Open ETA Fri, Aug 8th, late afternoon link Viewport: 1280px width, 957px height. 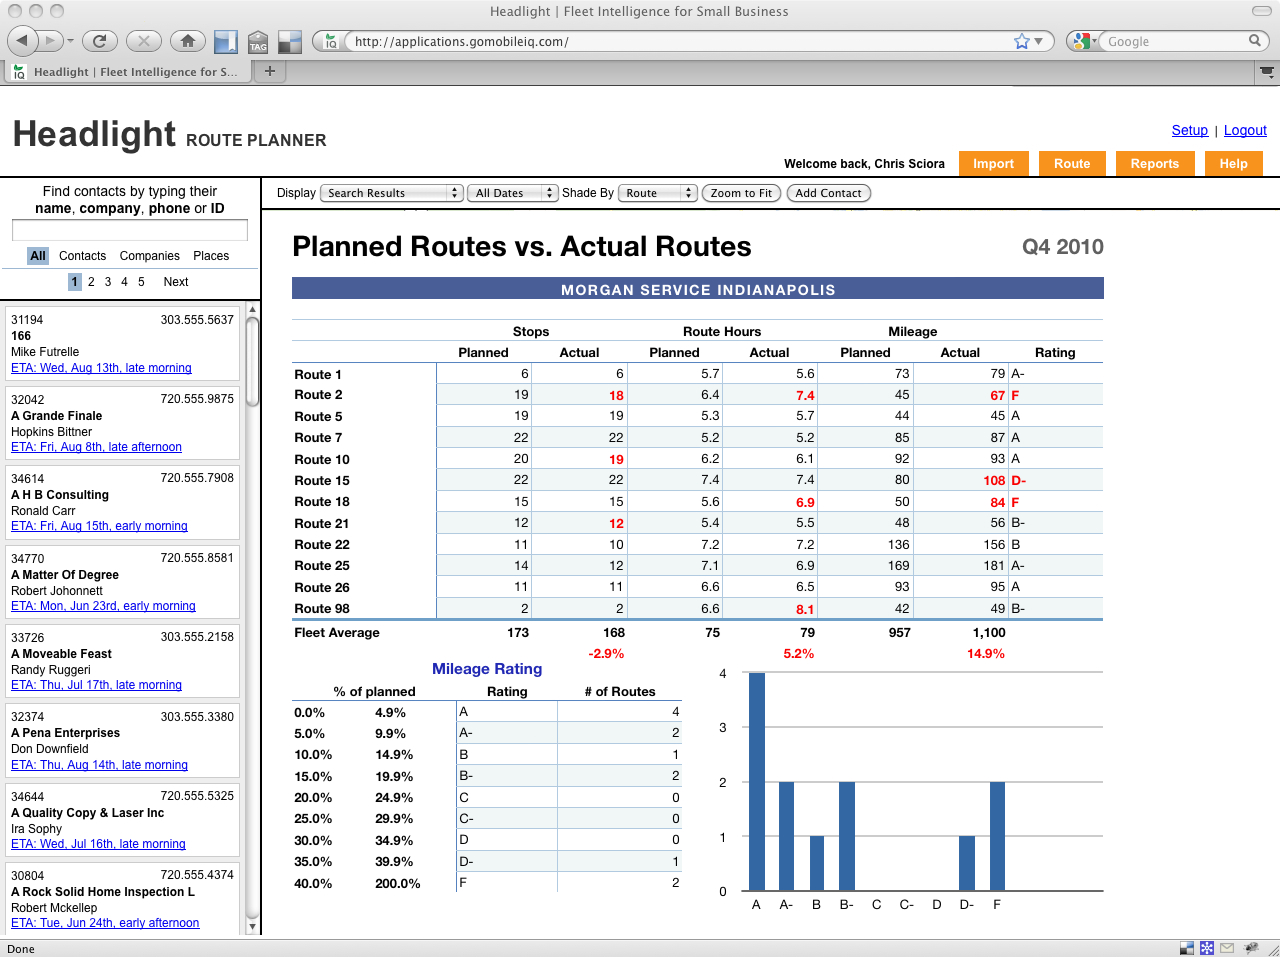tap(96, 447)
